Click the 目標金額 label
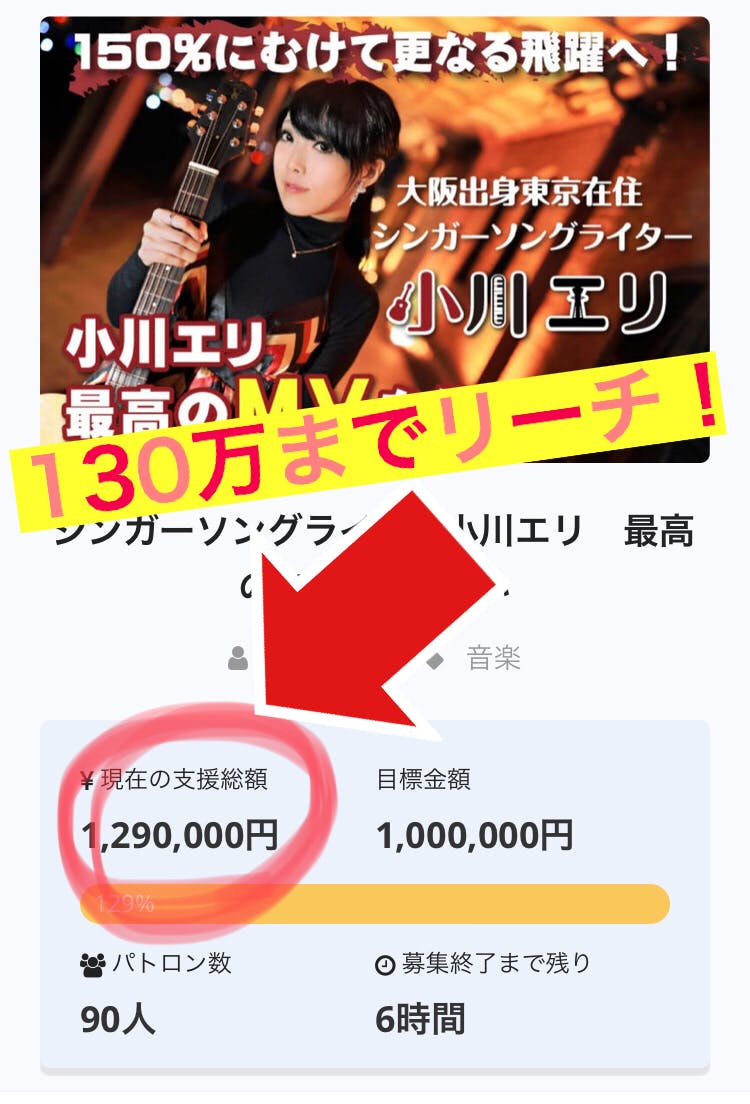750x1104 pixels. coord(423,780)
